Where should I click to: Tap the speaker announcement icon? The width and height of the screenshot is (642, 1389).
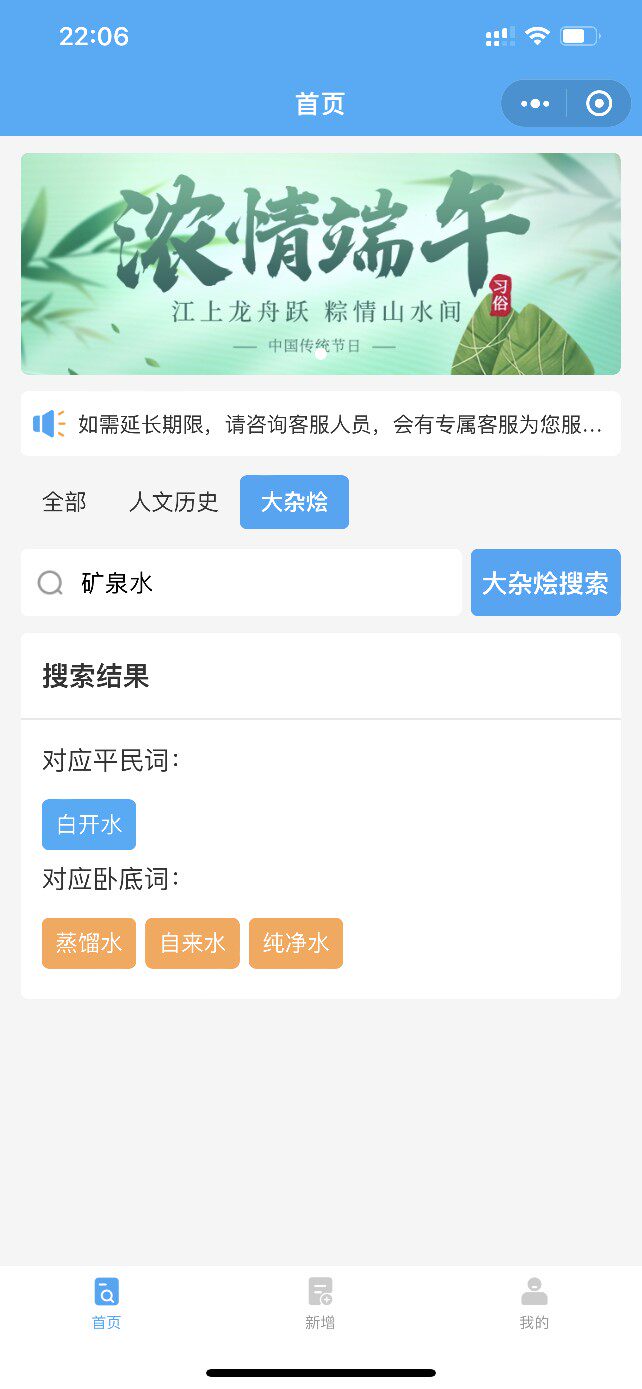click(x=48, y=424)
